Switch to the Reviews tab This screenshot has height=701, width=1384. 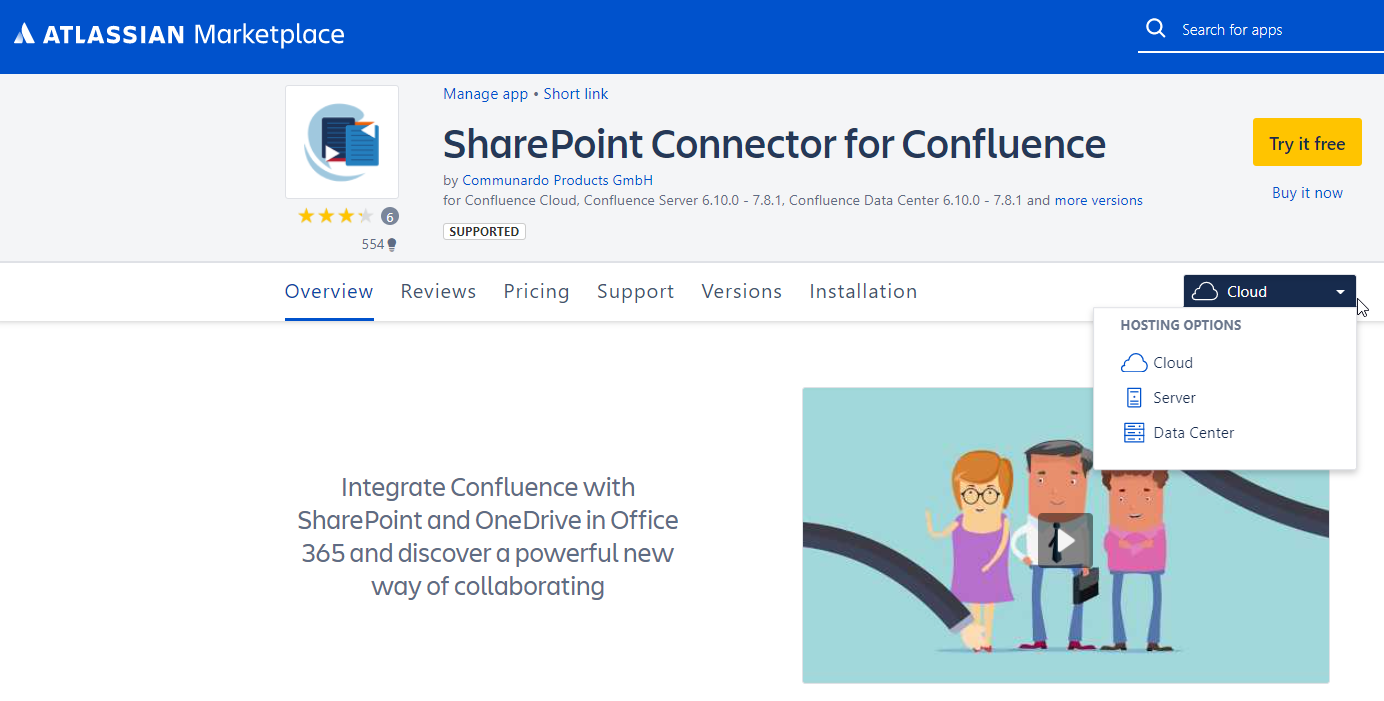(x=438, y=292)
